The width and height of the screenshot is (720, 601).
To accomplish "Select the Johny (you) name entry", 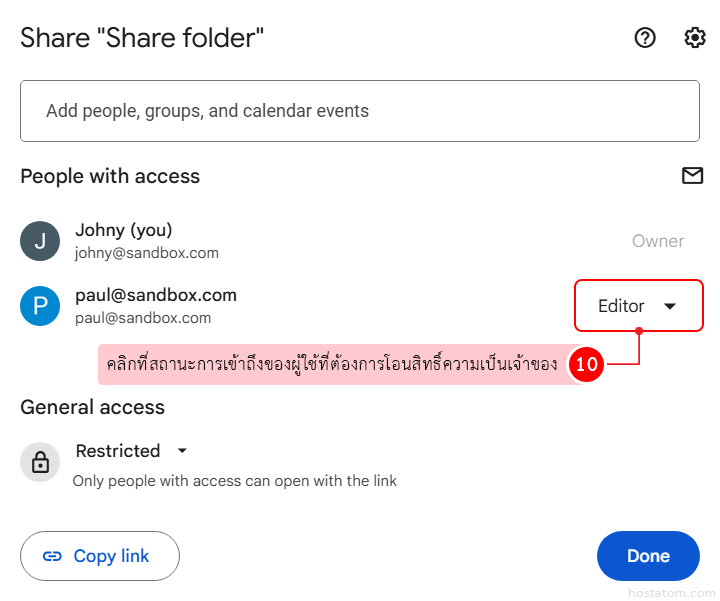I will click(124, 230).
